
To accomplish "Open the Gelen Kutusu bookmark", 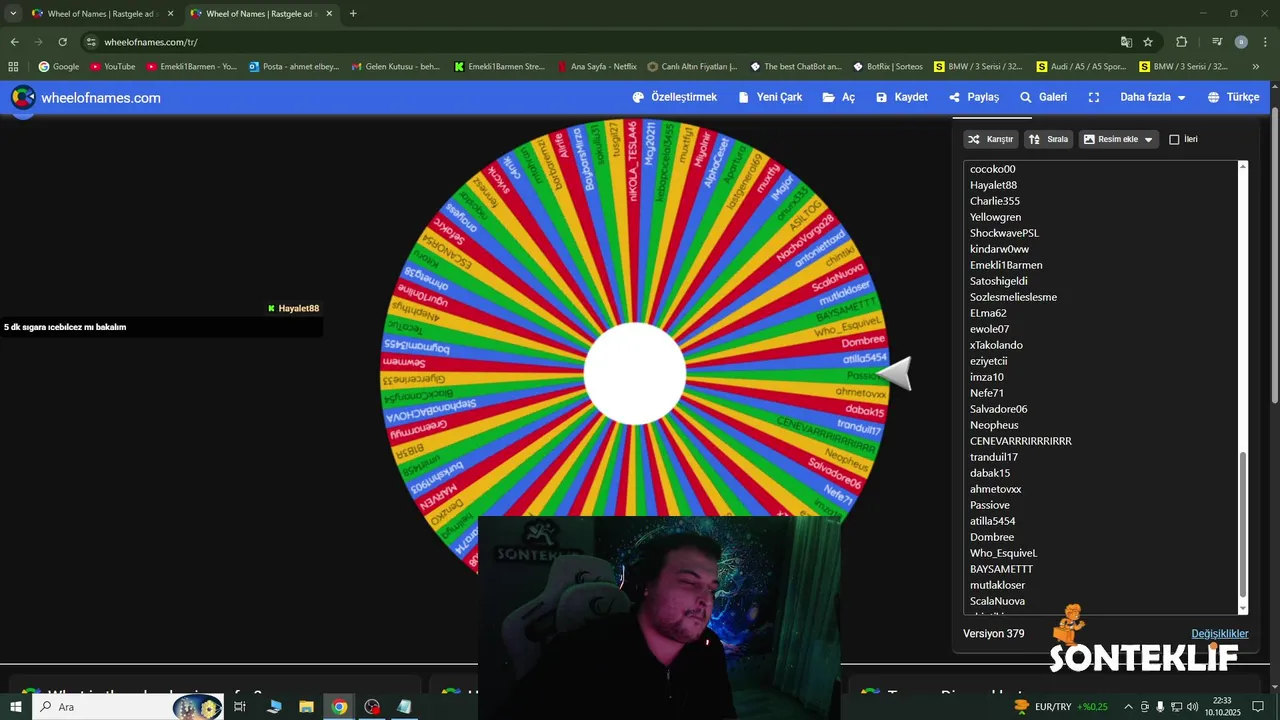I will point(396,67).
